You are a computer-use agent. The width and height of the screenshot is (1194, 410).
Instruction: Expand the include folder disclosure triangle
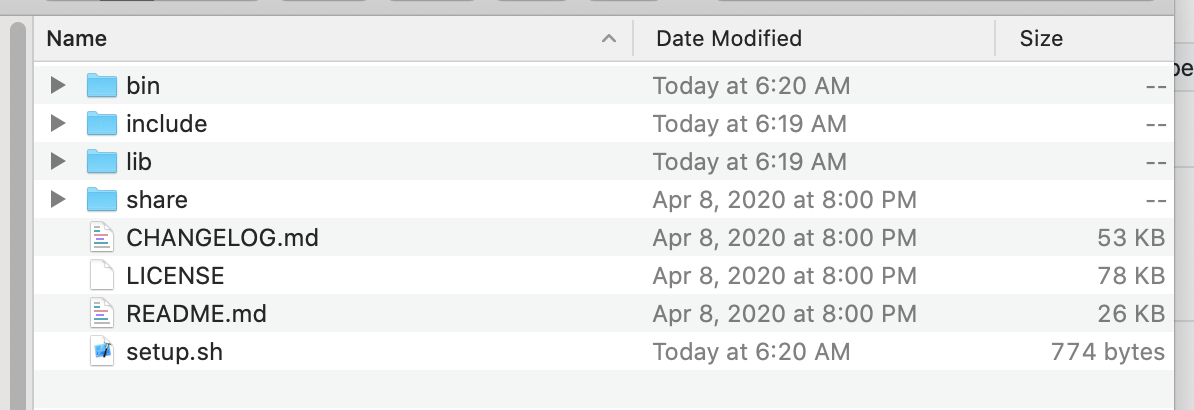[x=58, y=124]
